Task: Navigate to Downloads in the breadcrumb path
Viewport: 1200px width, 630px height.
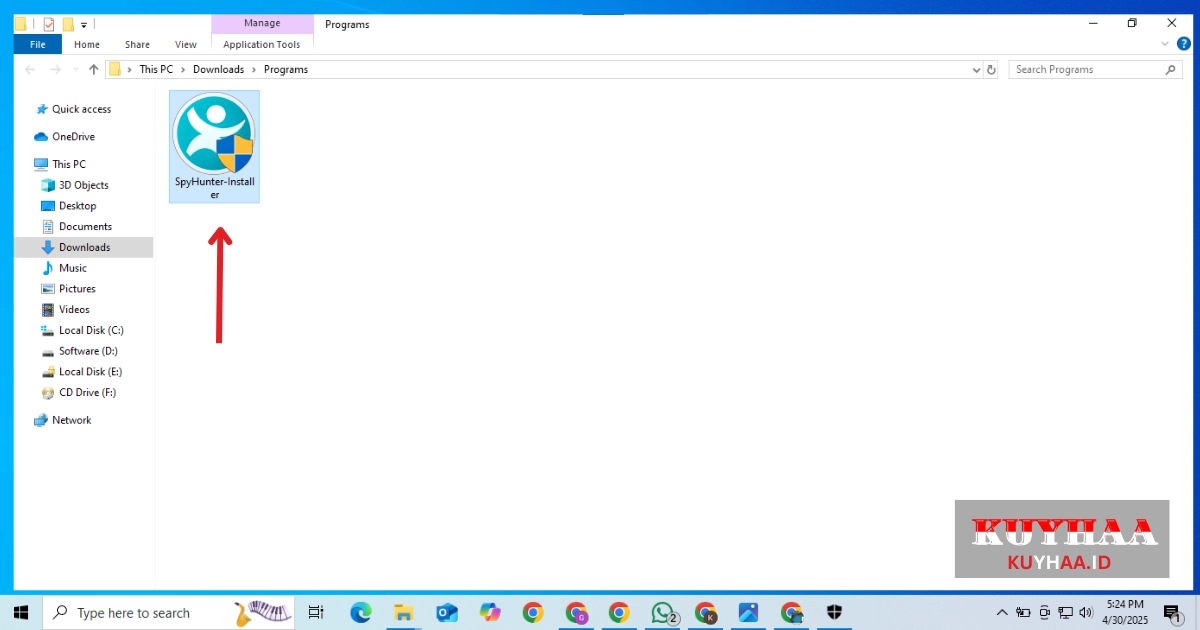Action: tap(218, 70)
